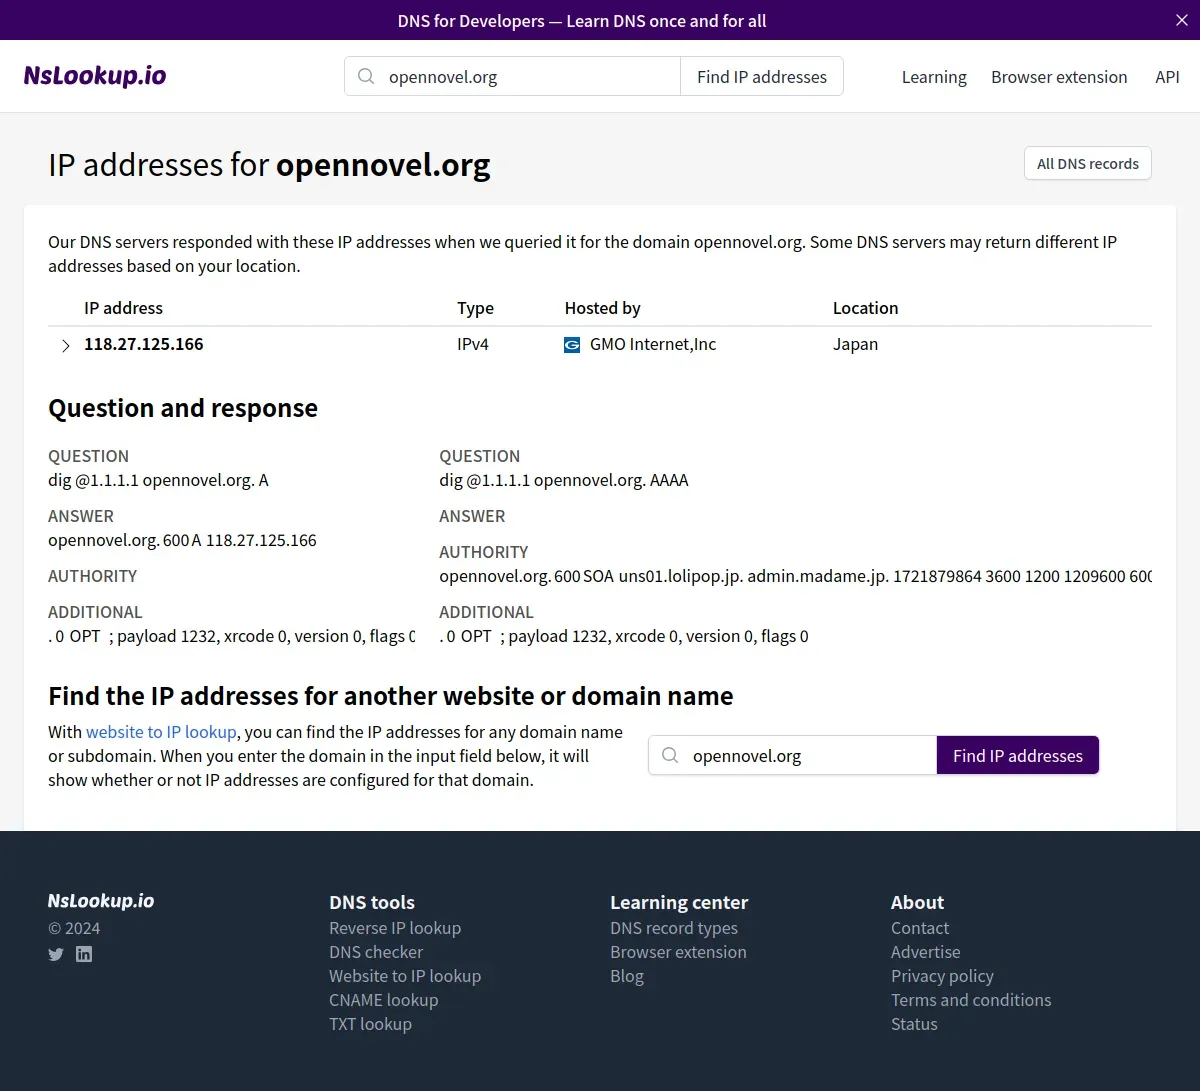Screen dimensions: 1200x1091
Task: Click the IP address column header
Action: pyautogui.click(x=123, y=308)
